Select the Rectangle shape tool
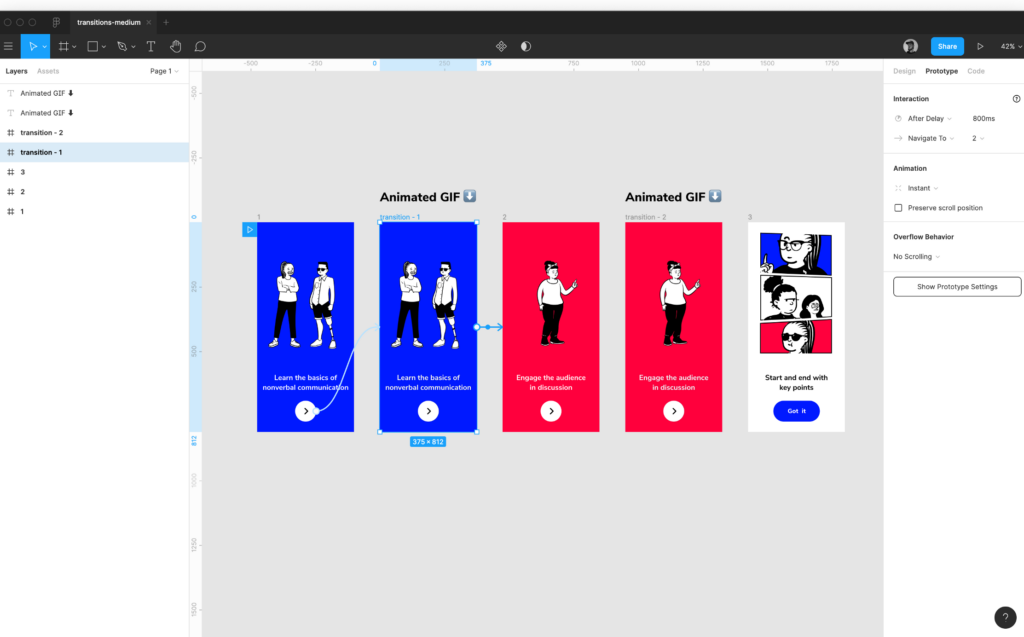1024x637 pixels. [92, 46]
